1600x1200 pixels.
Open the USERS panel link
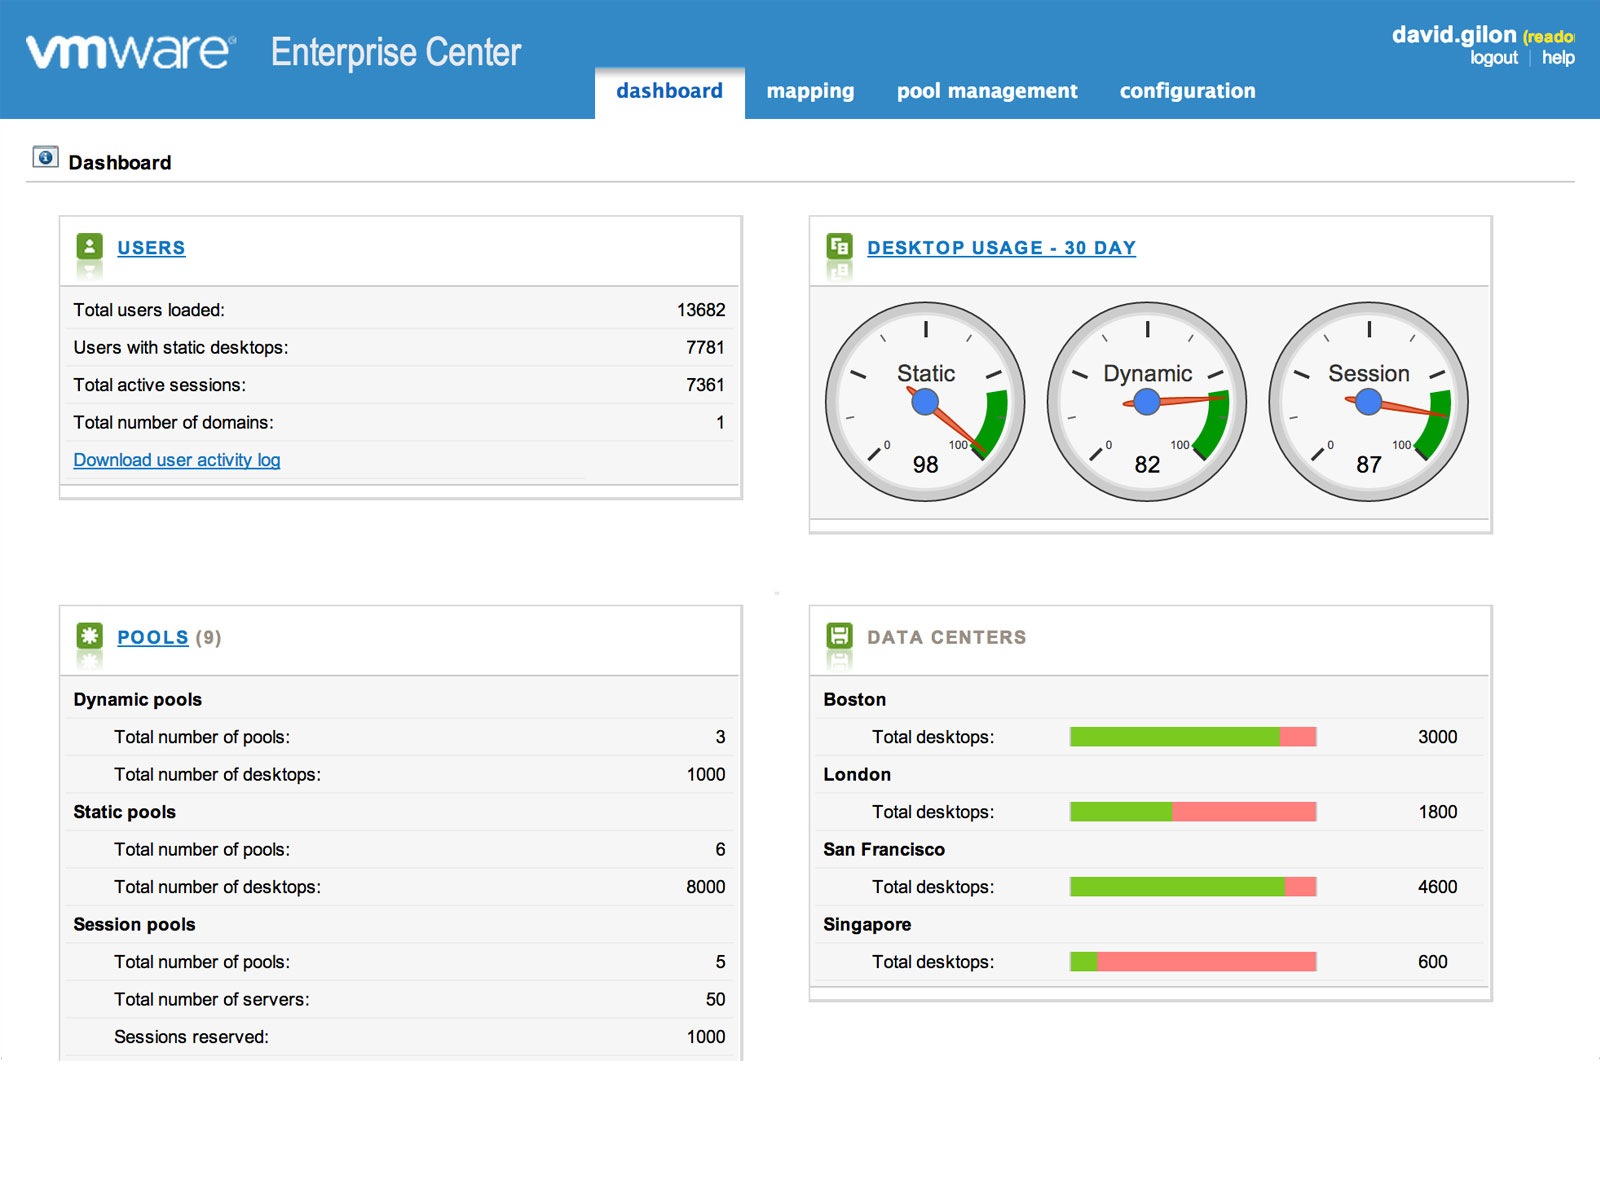(151, 248)
